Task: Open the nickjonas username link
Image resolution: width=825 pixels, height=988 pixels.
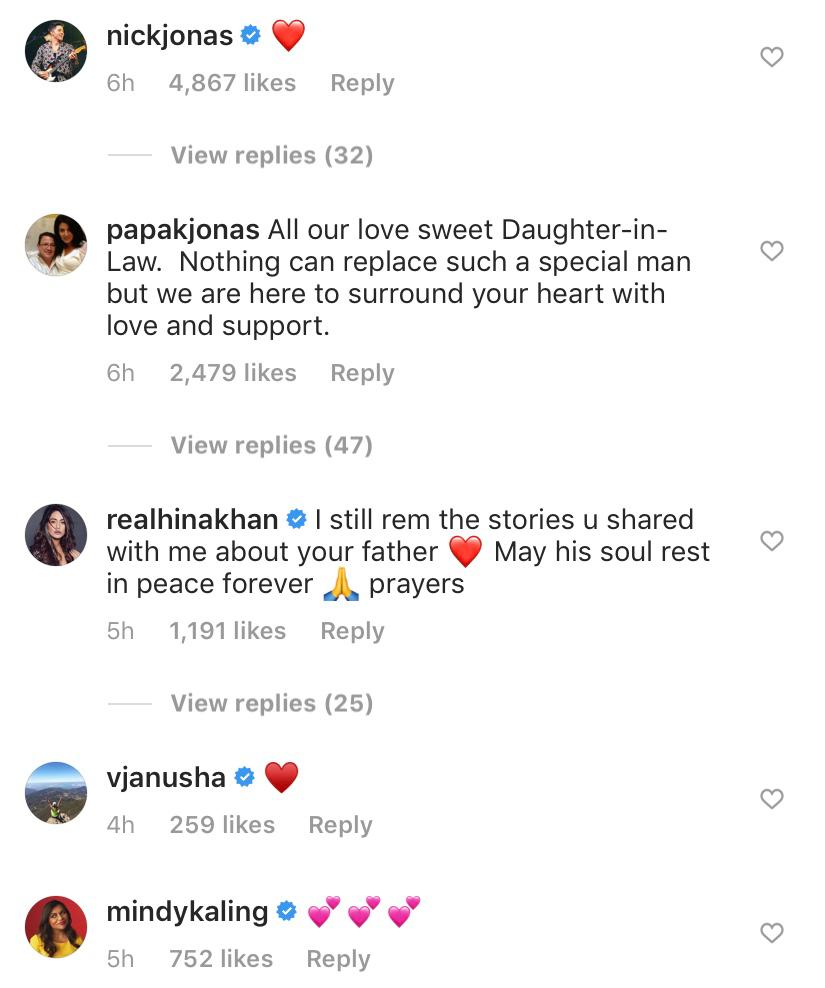Action: coord(169,36)
